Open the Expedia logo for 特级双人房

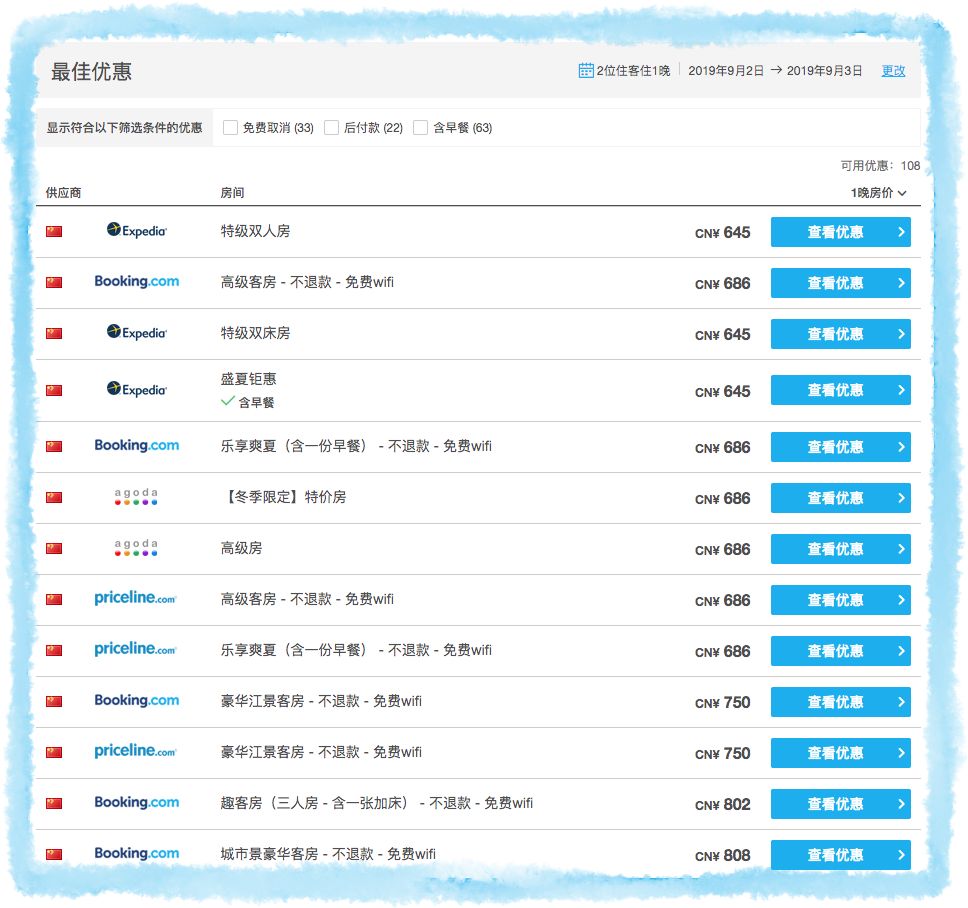(137, 231)
